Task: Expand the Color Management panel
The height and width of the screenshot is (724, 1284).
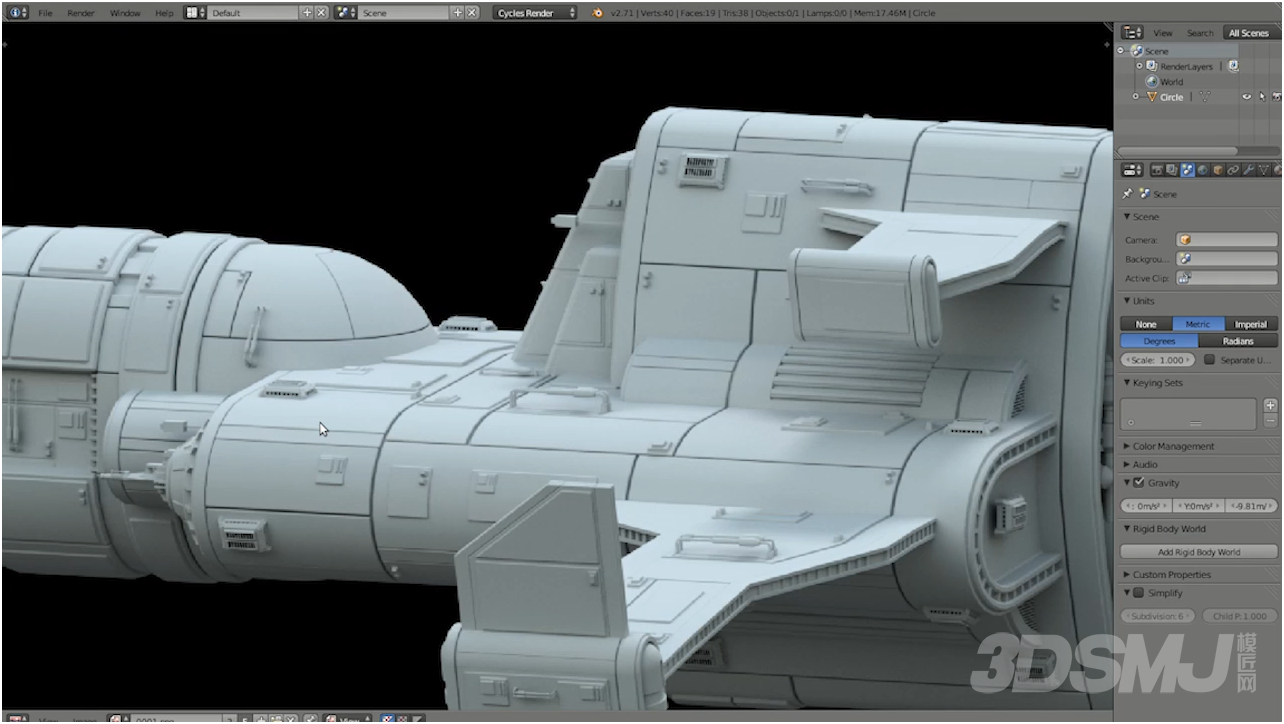Action: click(x=1127, y=446)
